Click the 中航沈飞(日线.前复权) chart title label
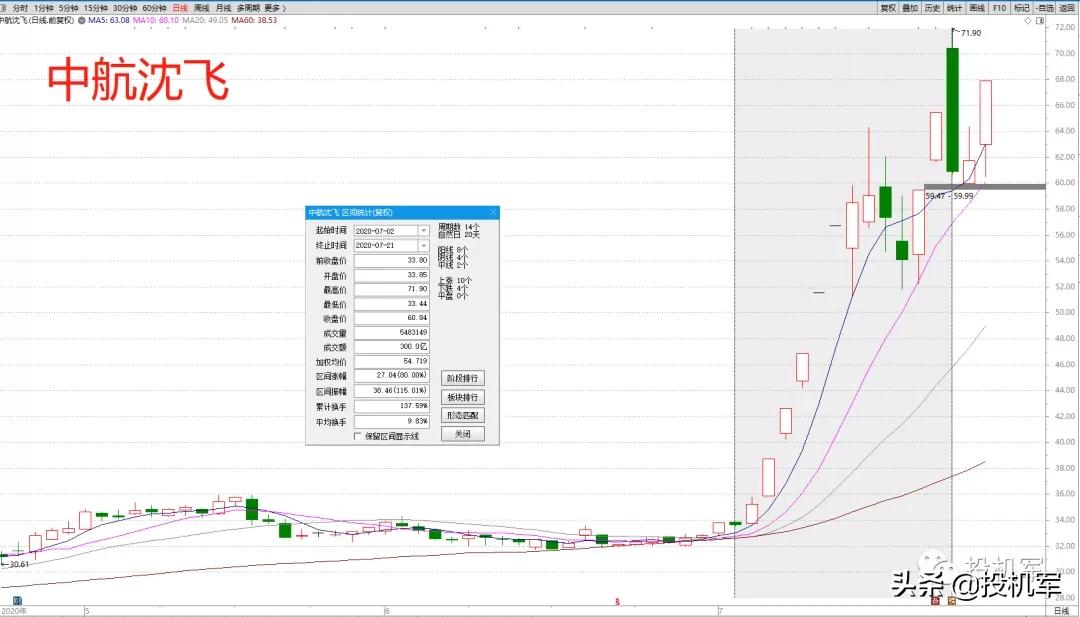1080x617 pixels. point(37,21)
